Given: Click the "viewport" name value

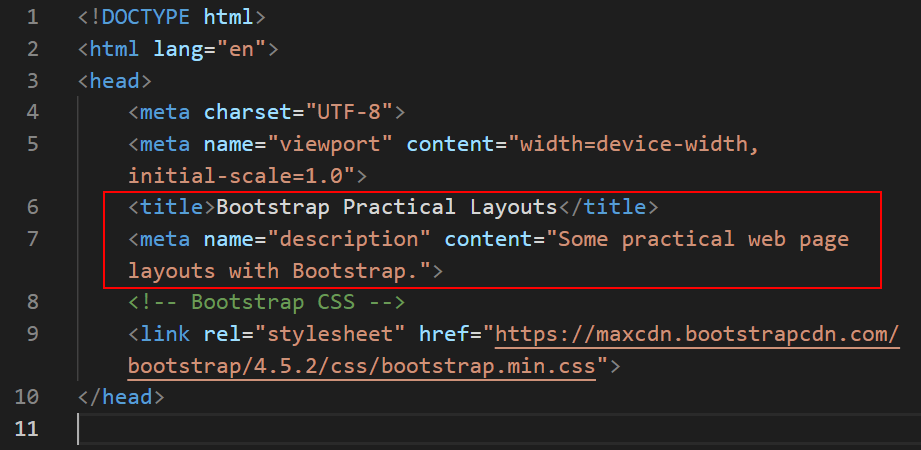Looking at the screenshot, I should (x=337, y=144).
